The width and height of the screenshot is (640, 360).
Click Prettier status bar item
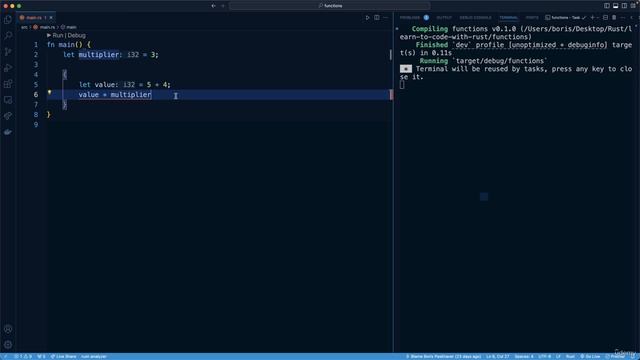615,356
